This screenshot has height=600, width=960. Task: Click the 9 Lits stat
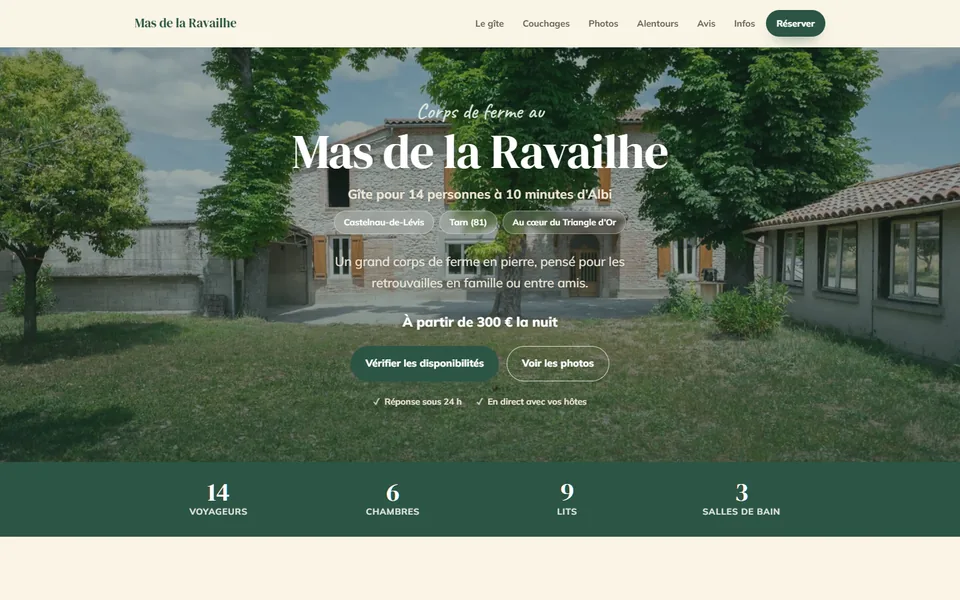click(567, 500)
